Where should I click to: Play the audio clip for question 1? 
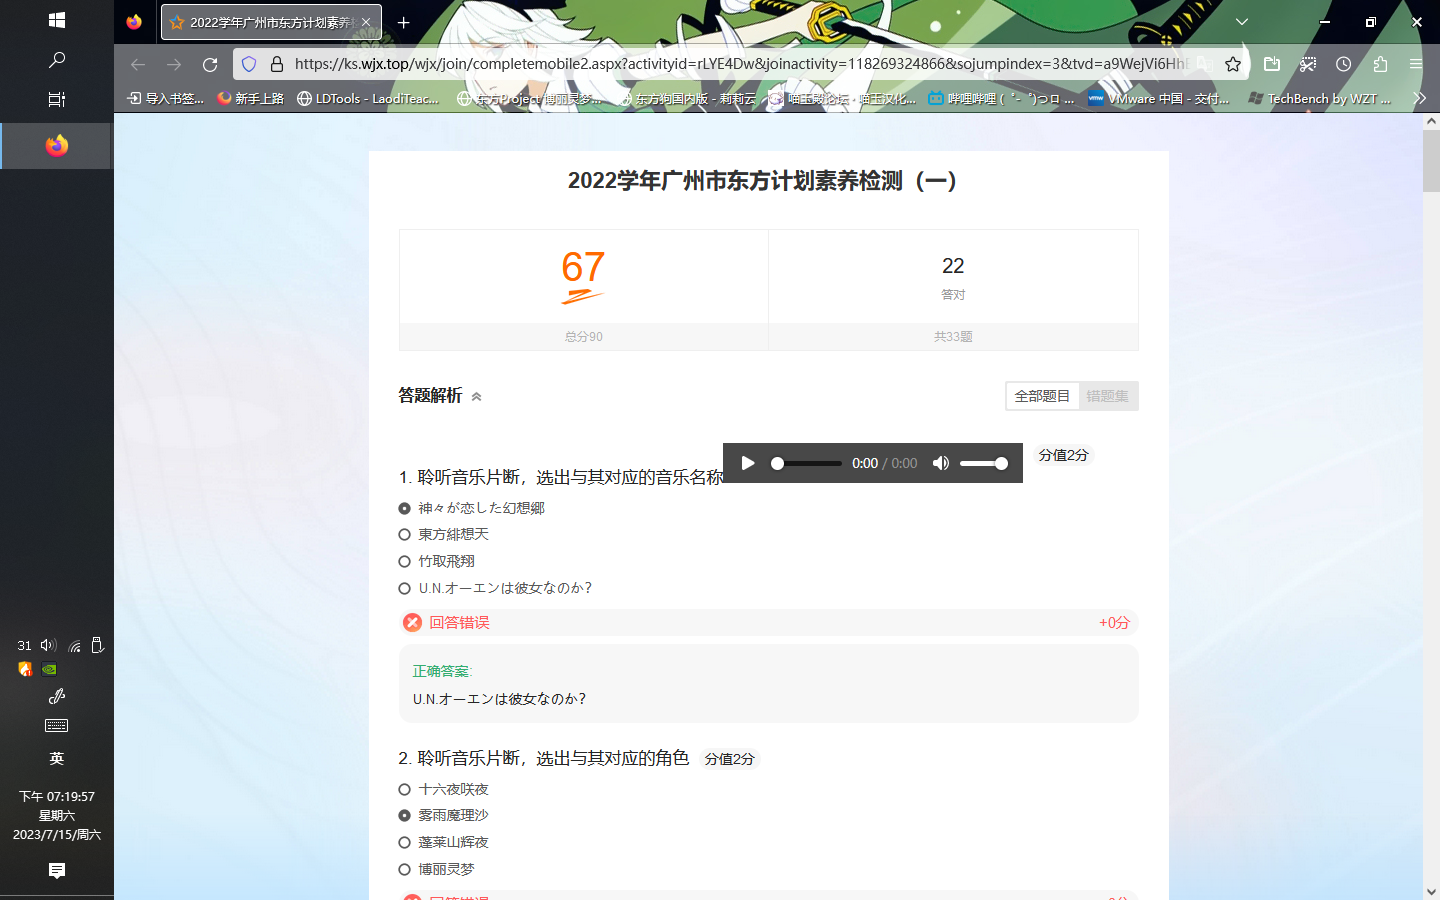pos(748,463)
